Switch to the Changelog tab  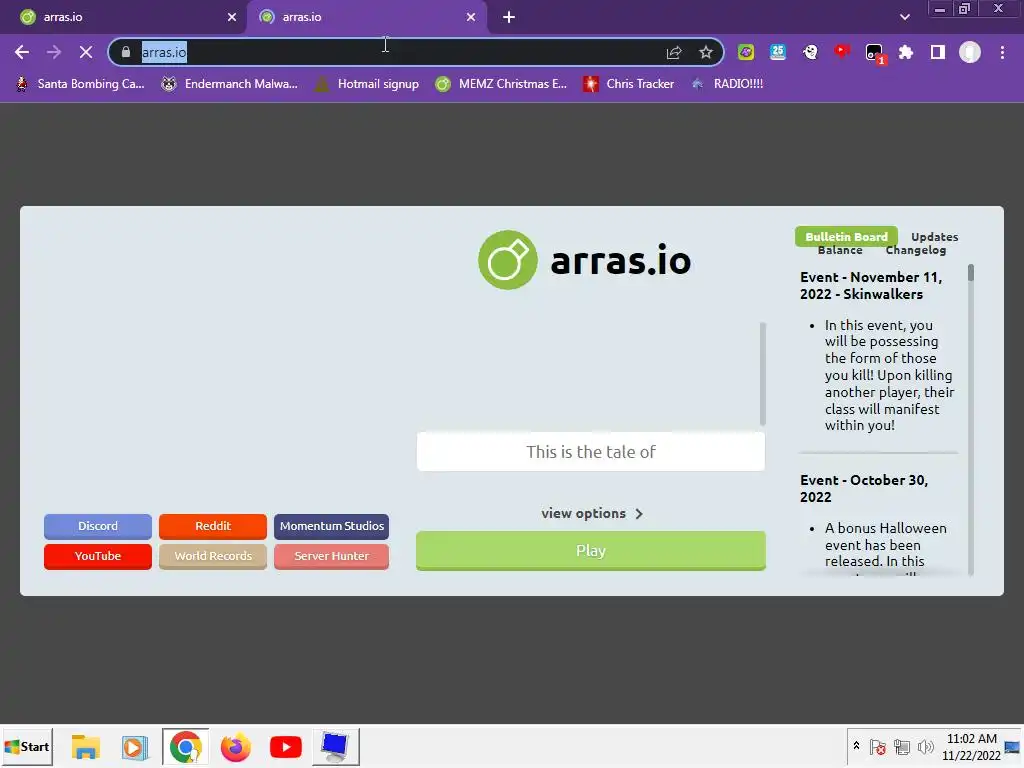[916, 250]
